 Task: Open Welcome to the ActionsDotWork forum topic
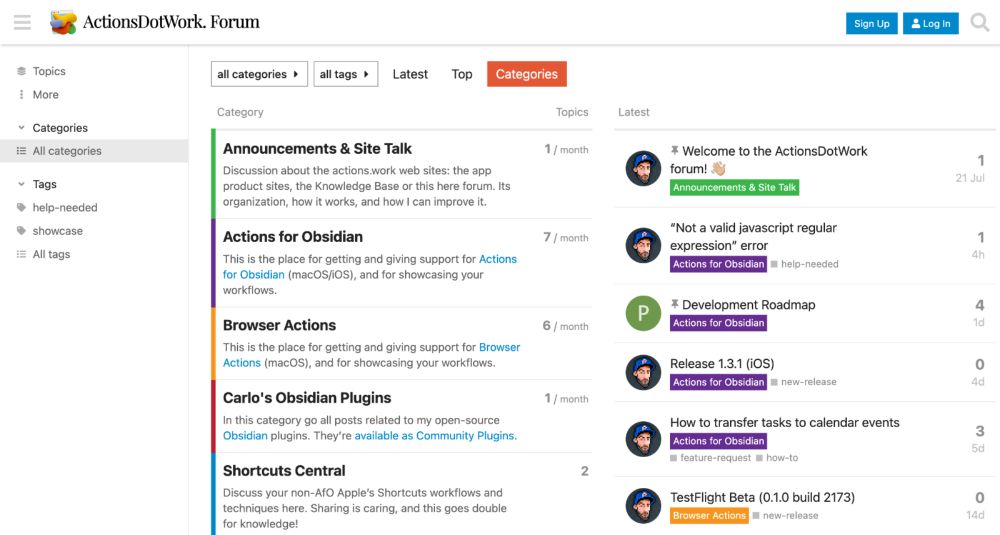click(768, 159)
